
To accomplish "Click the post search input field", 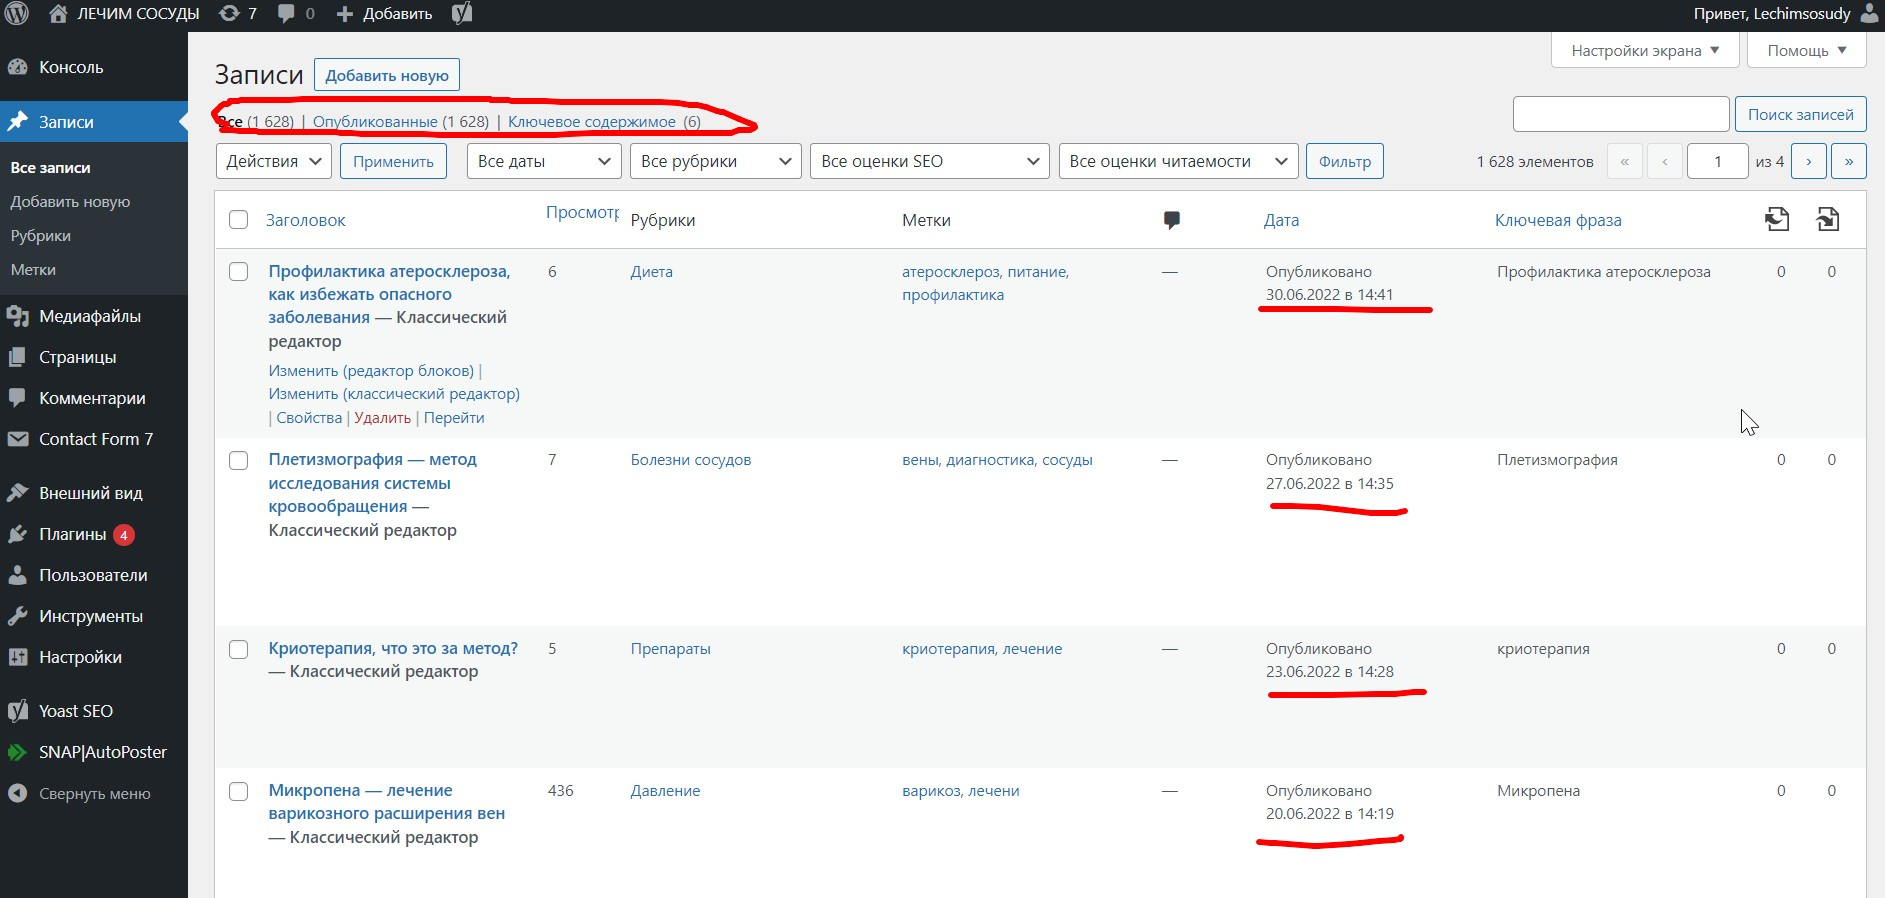I will 1620,114.
